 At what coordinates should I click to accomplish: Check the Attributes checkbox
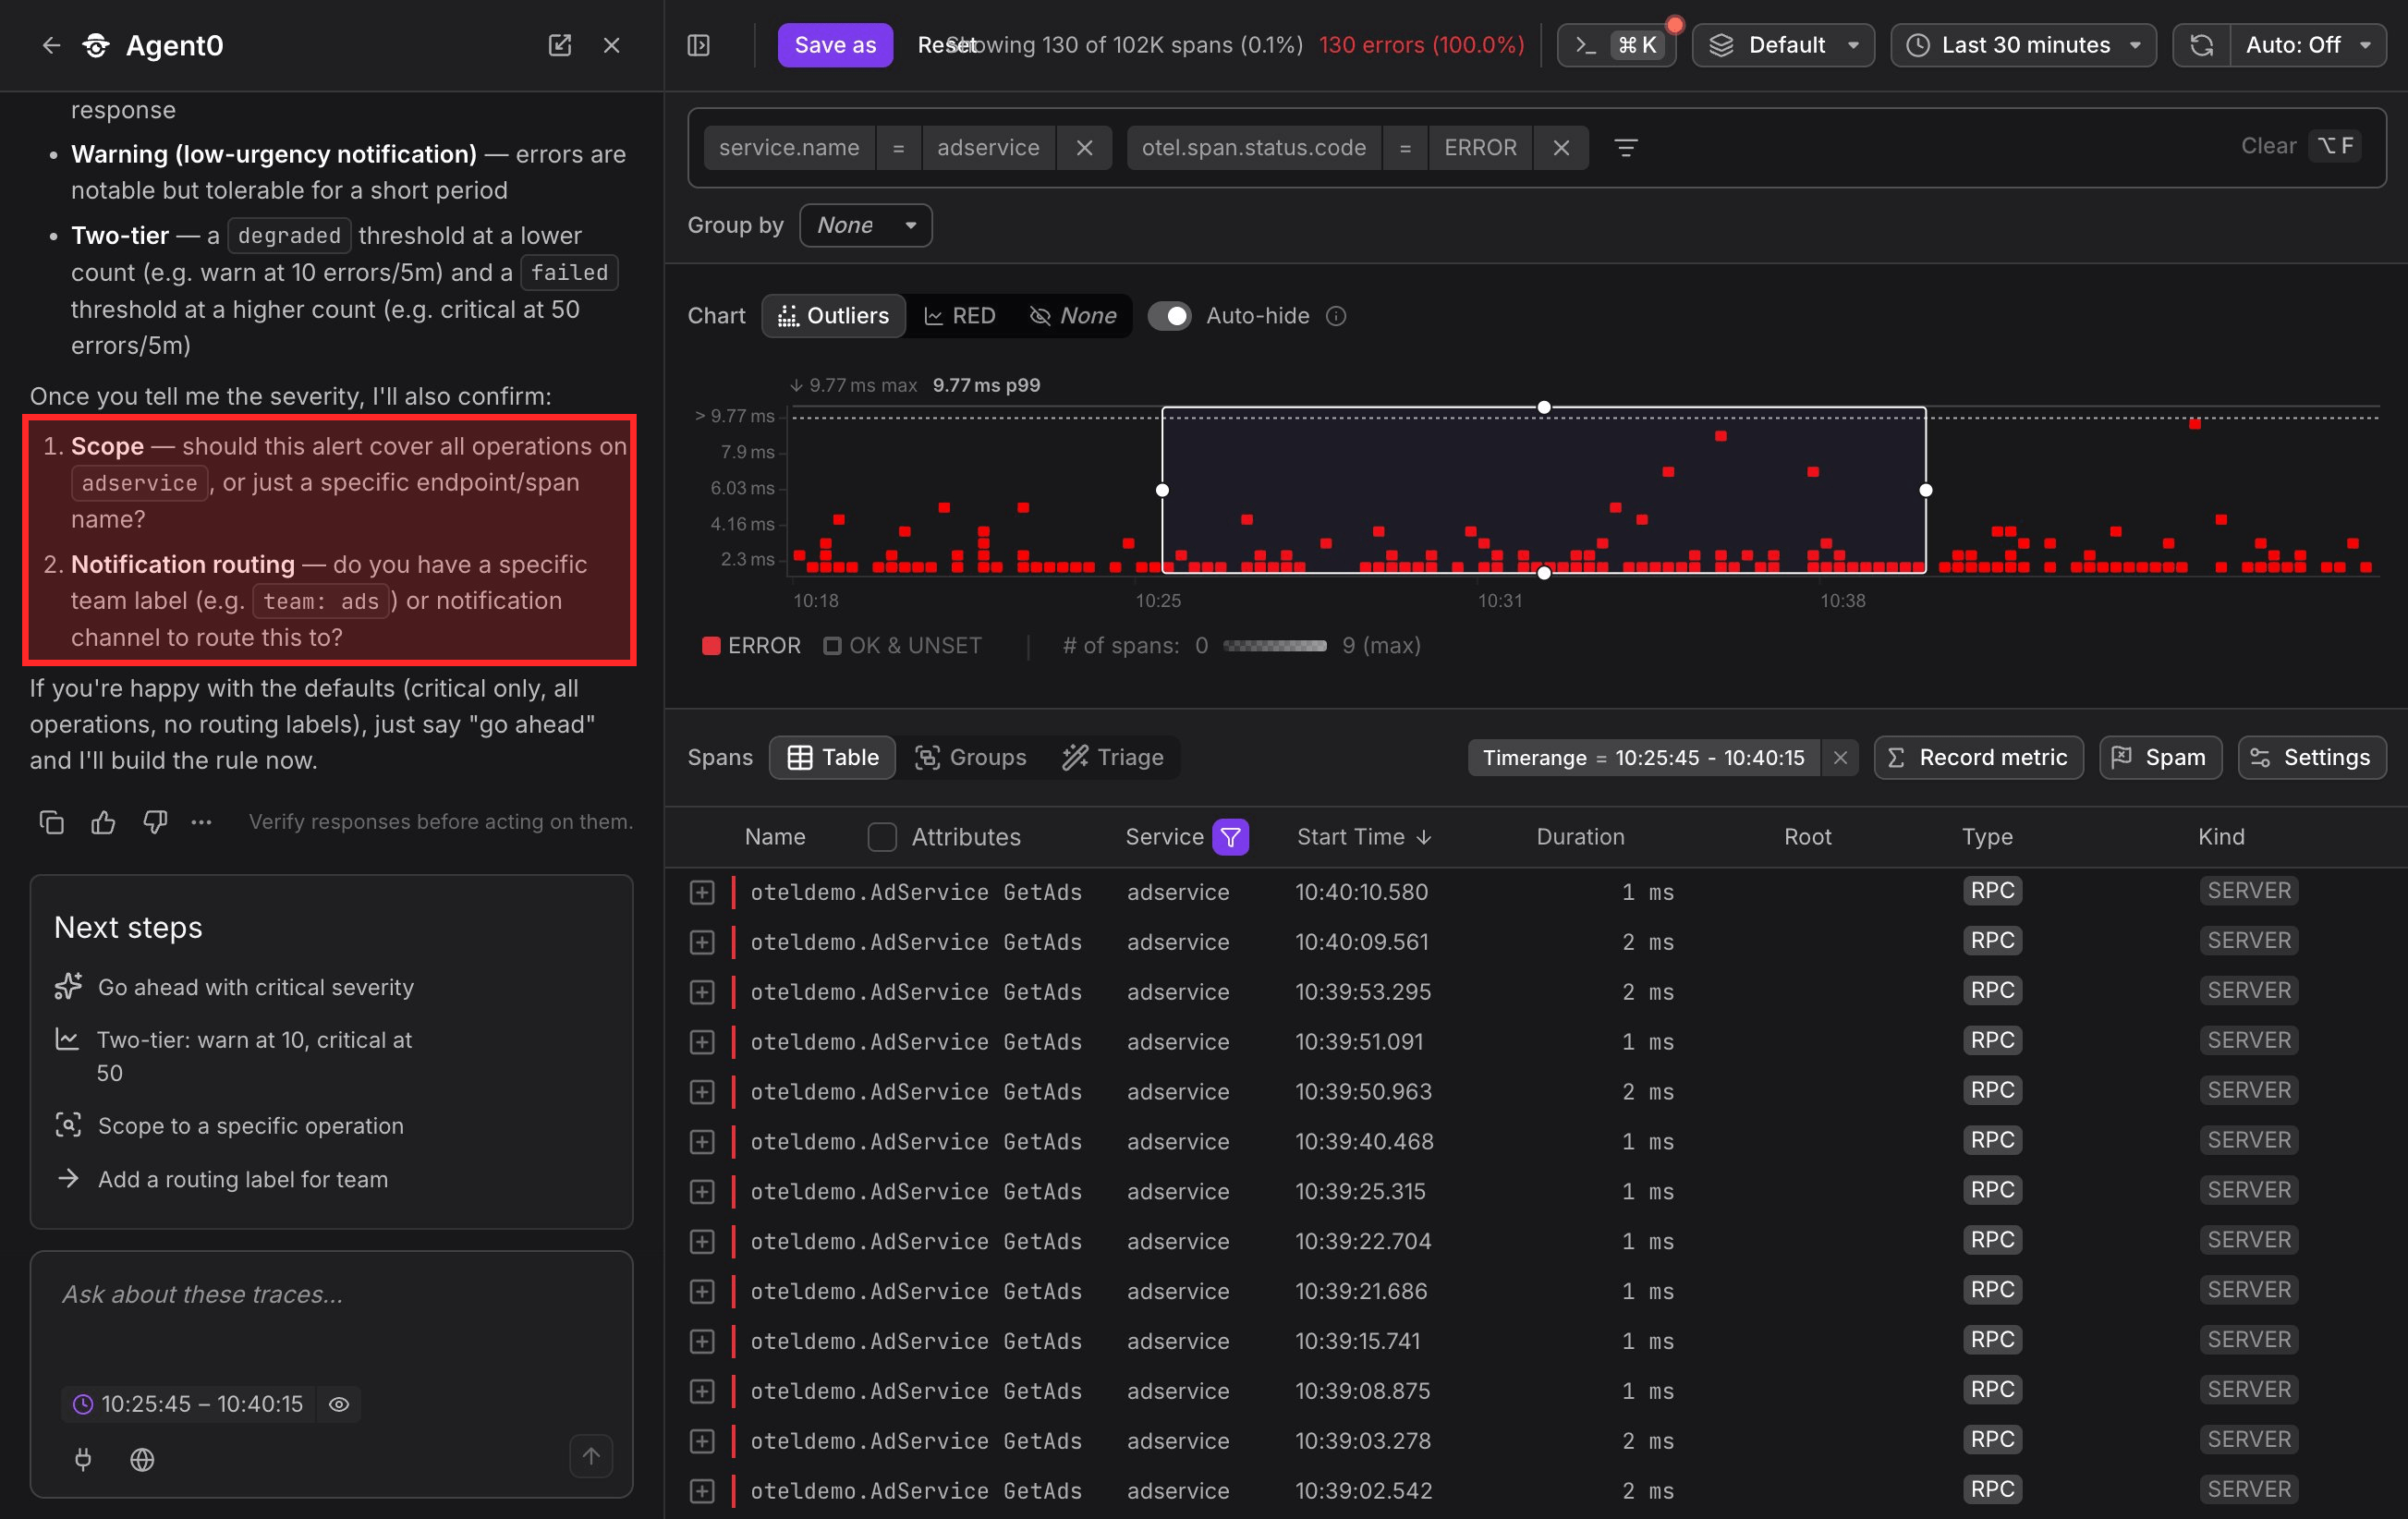pos(882,837)
